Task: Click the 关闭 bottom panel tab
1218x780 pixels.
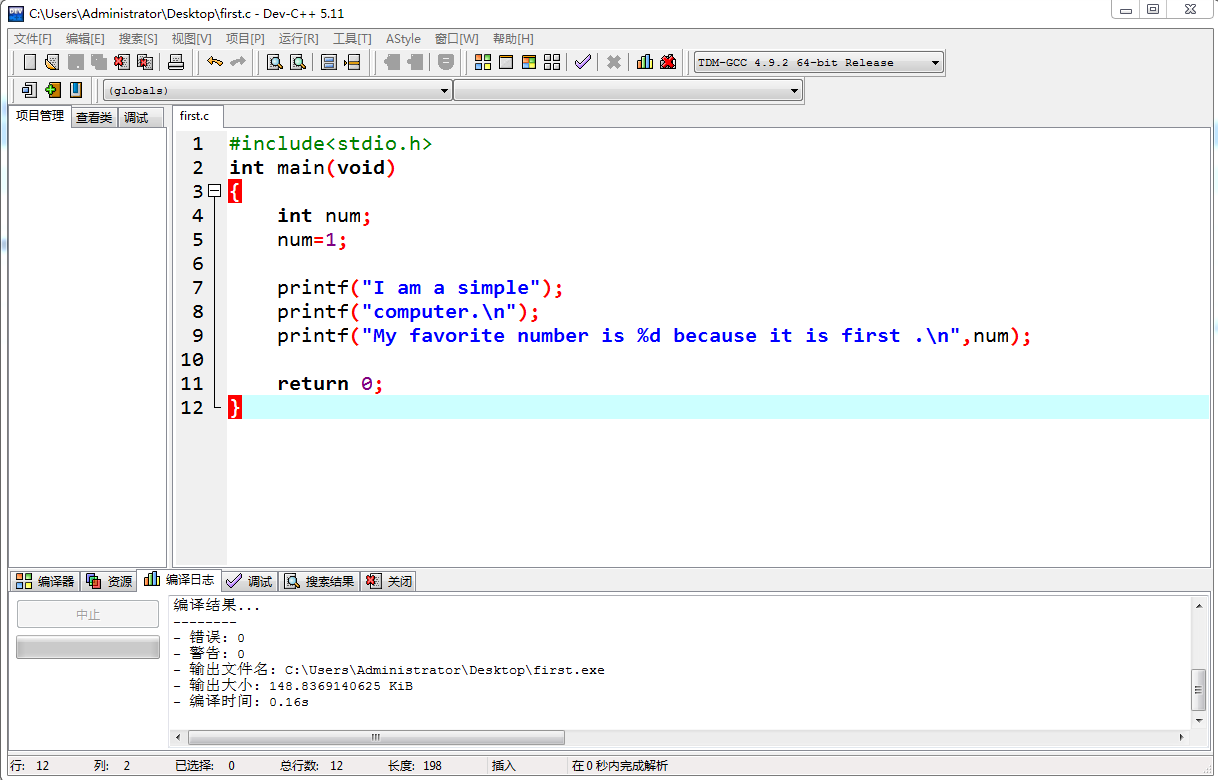Action: coord(388,581)
